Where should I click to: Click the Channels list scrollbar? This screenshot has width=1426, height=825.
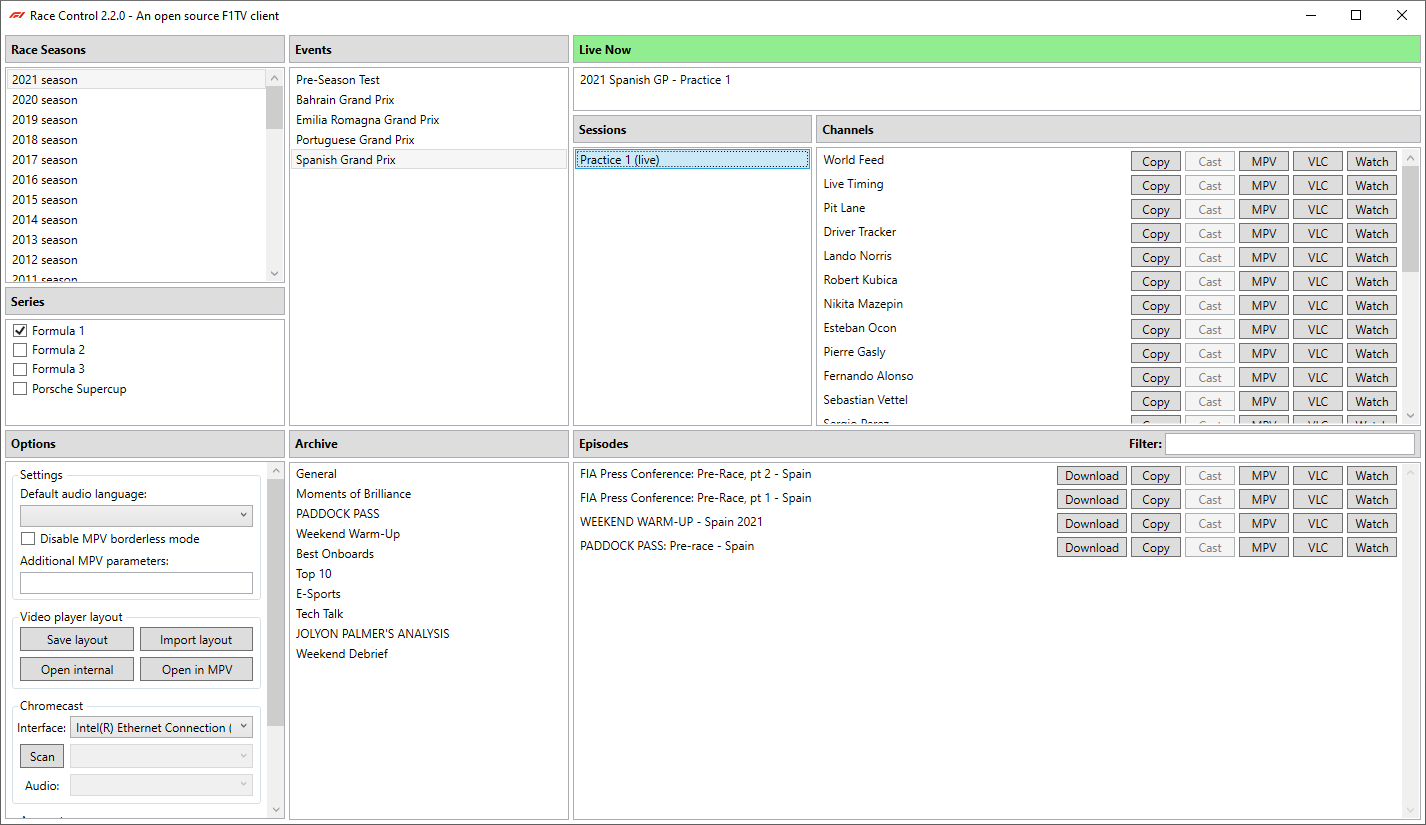tap(1411, 219)
